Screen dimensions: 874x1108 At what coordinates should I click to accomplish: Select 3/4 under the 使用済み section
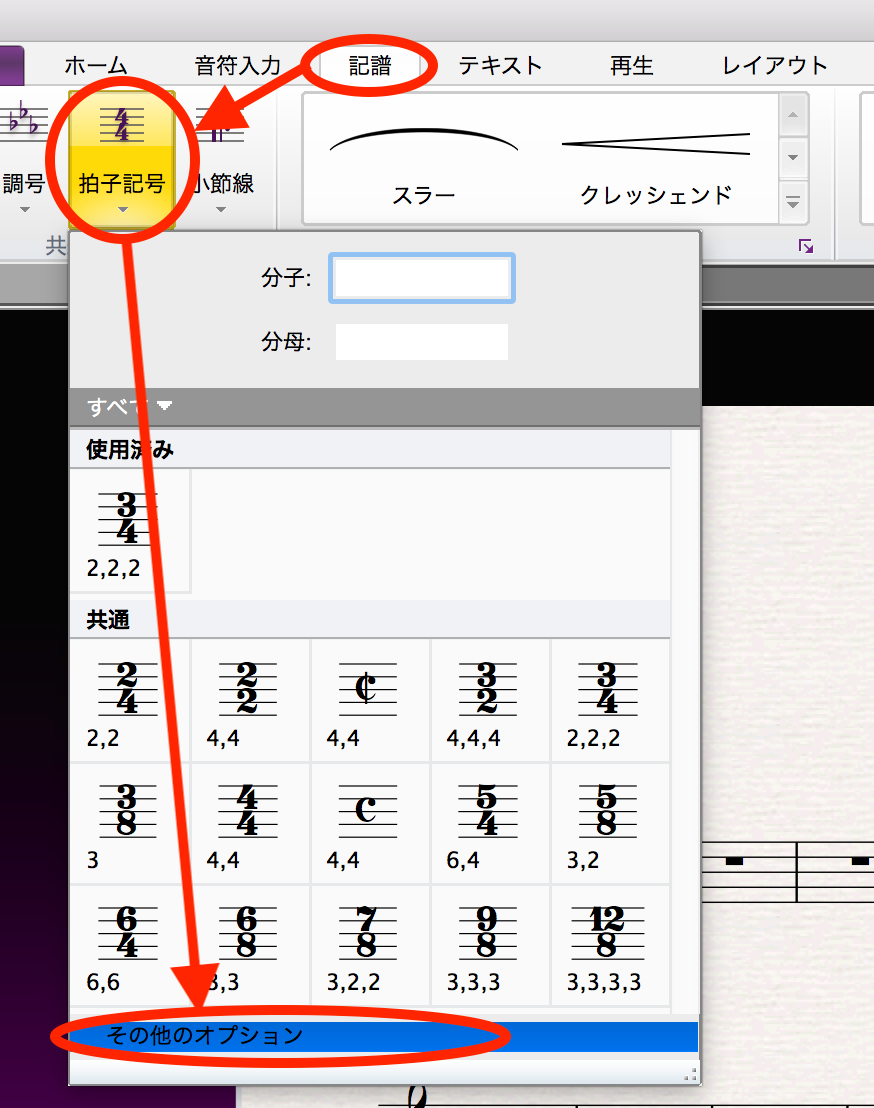(x=129, y=530)
